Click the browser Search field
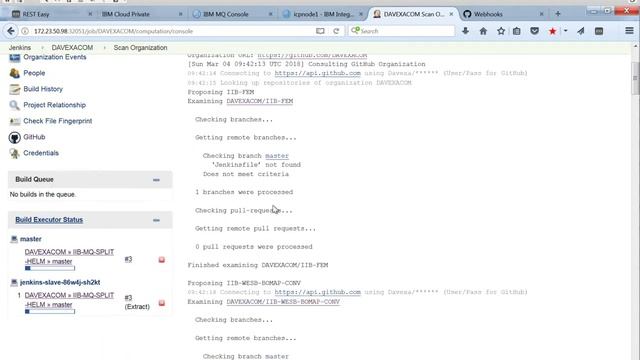The image size is (640, 360). coord(402,31)
